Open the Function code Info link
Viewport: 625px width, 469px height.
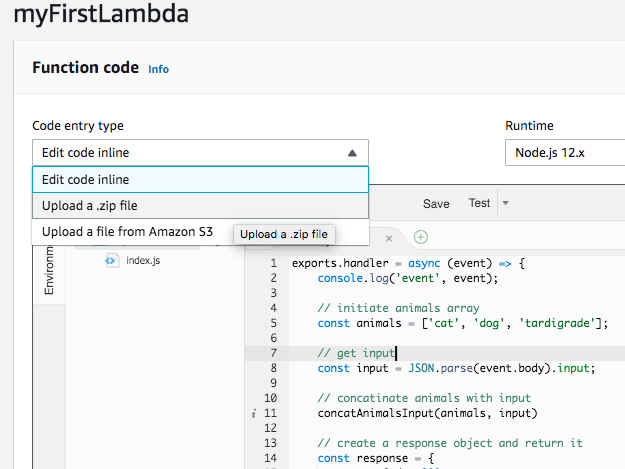coord(158,69)
